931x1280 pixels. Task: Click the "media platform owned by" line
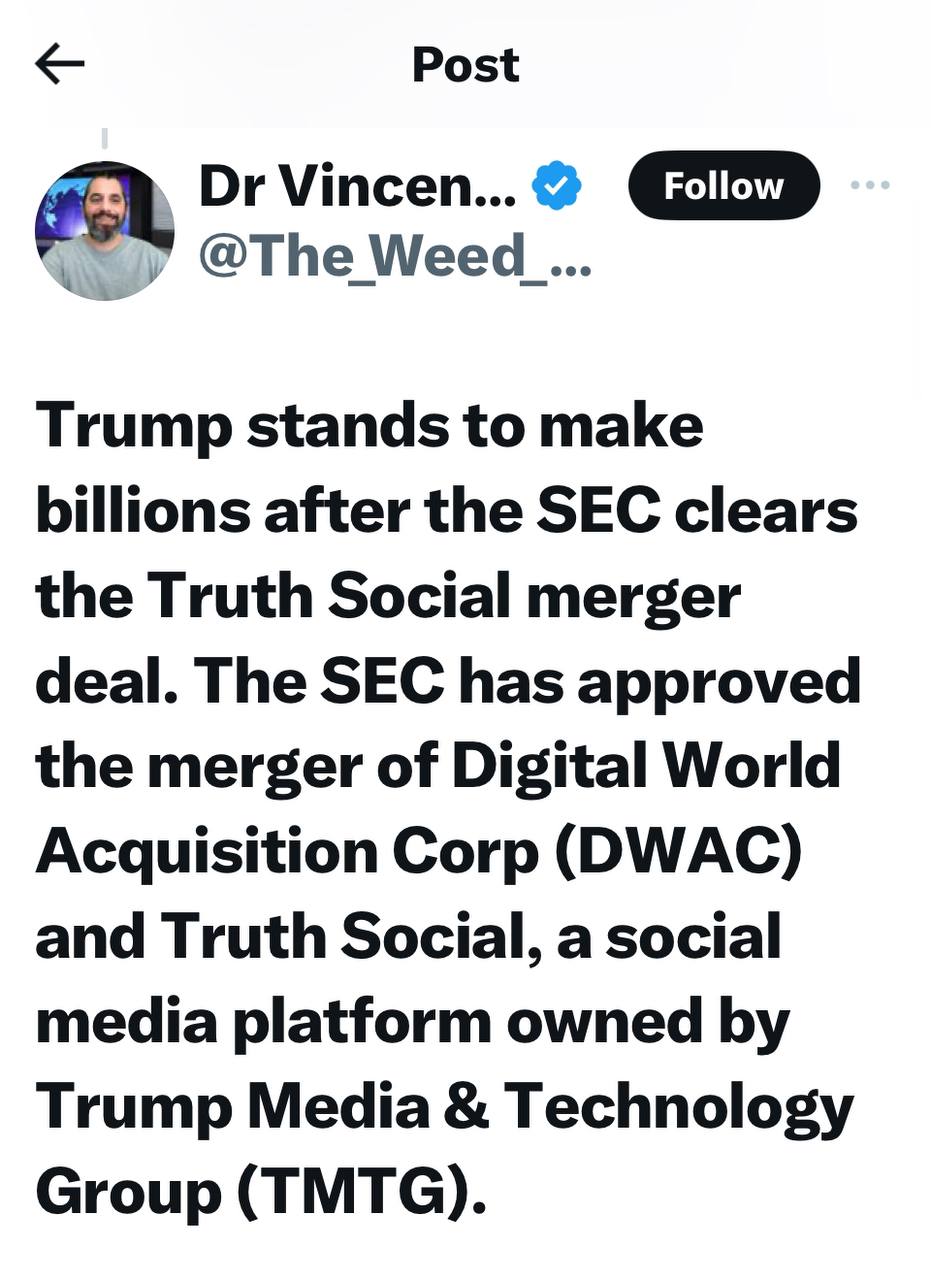(x=412, y=1021)
